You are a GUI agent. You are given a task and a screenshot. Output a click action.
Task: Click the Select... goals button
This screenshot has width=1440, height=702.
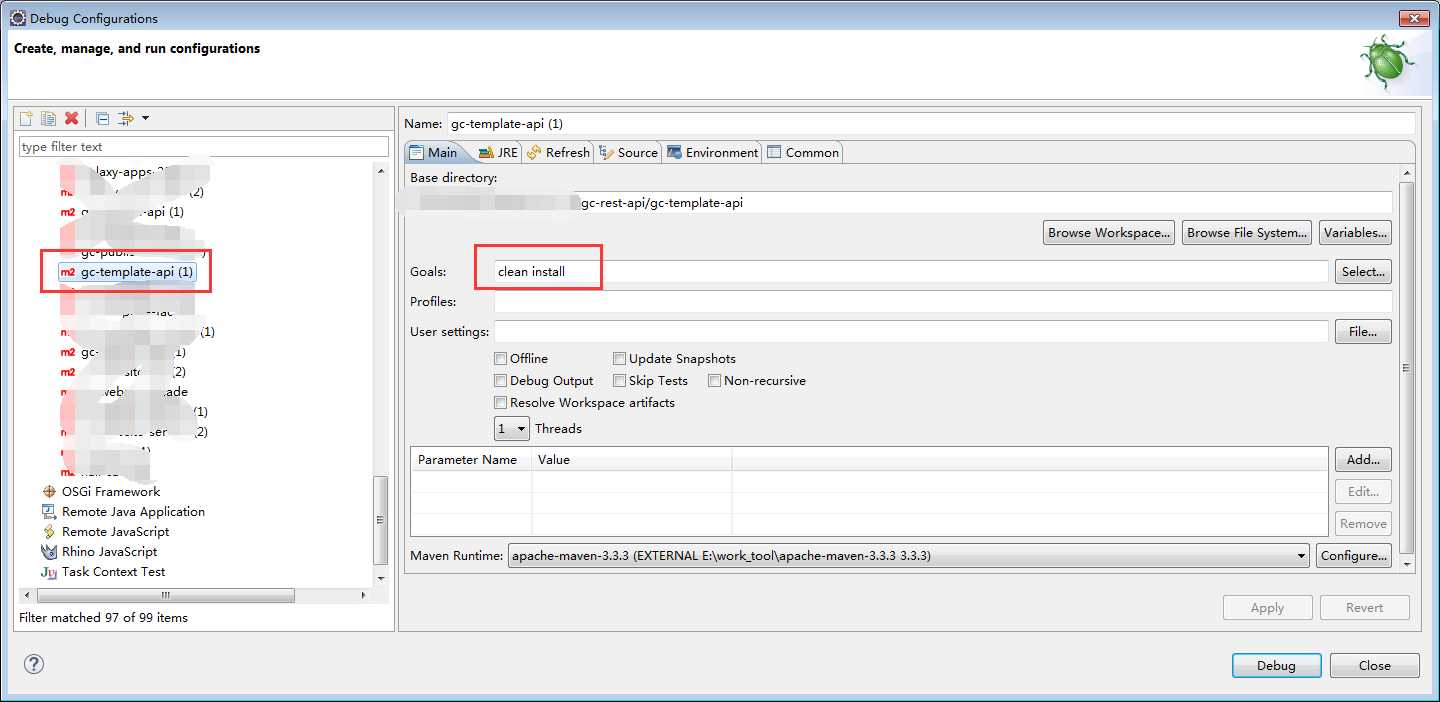tap(1363, 271)
